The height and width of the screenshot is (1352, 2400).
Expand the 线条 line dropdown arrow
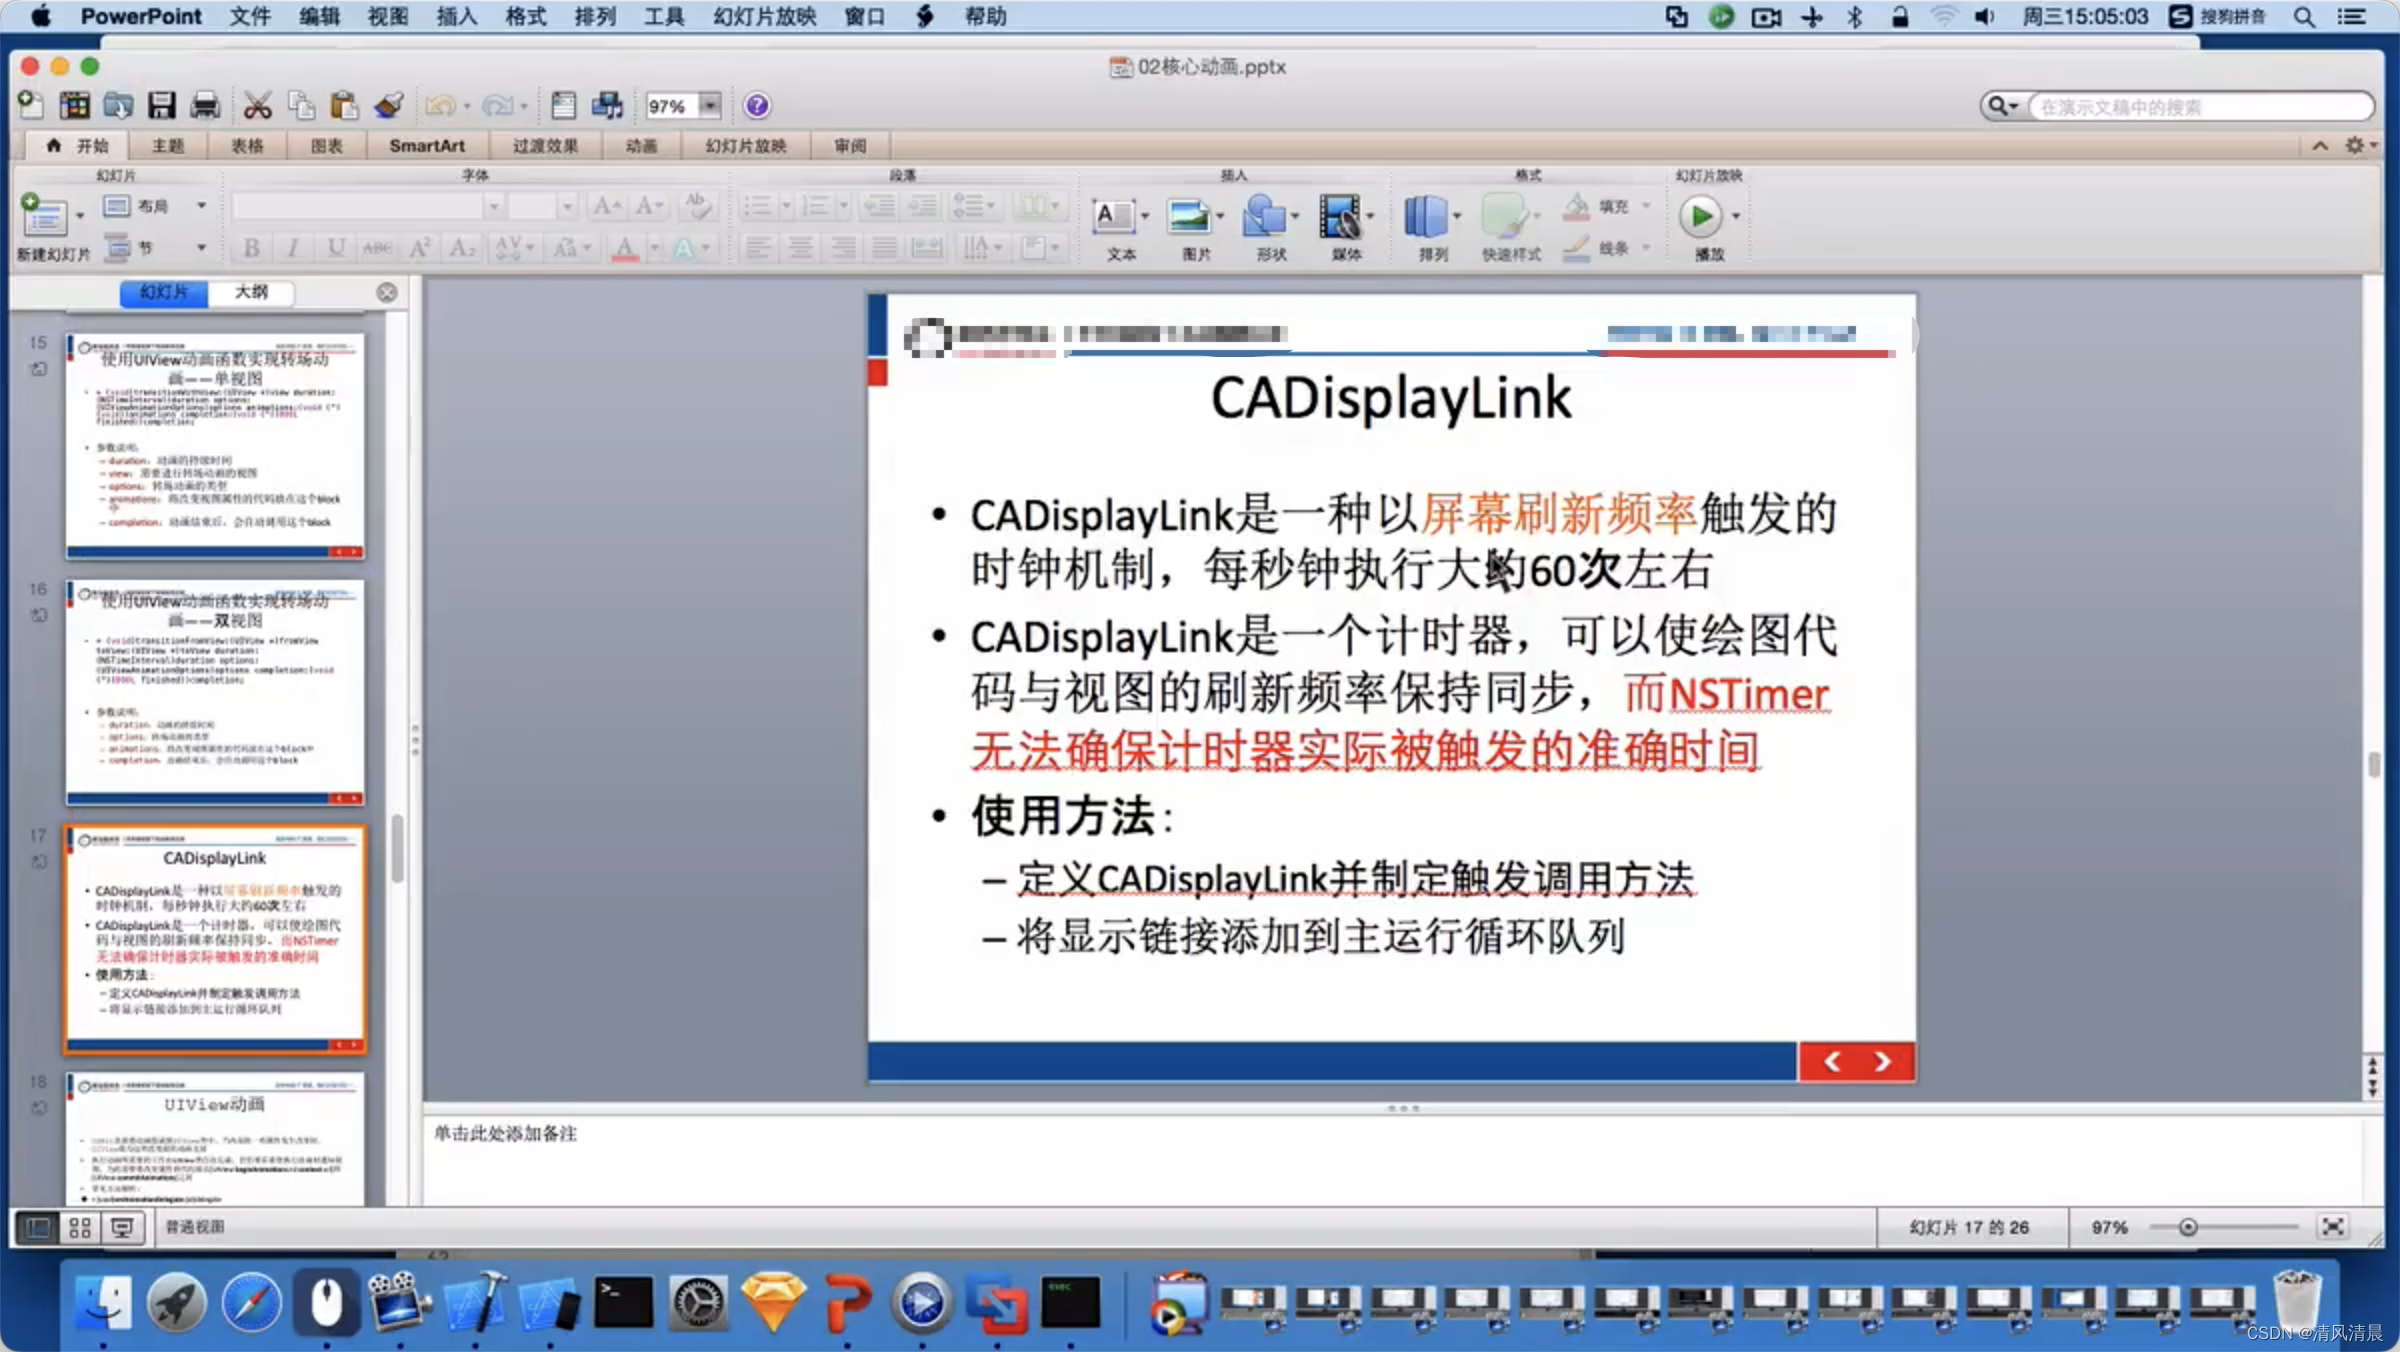1646,248
